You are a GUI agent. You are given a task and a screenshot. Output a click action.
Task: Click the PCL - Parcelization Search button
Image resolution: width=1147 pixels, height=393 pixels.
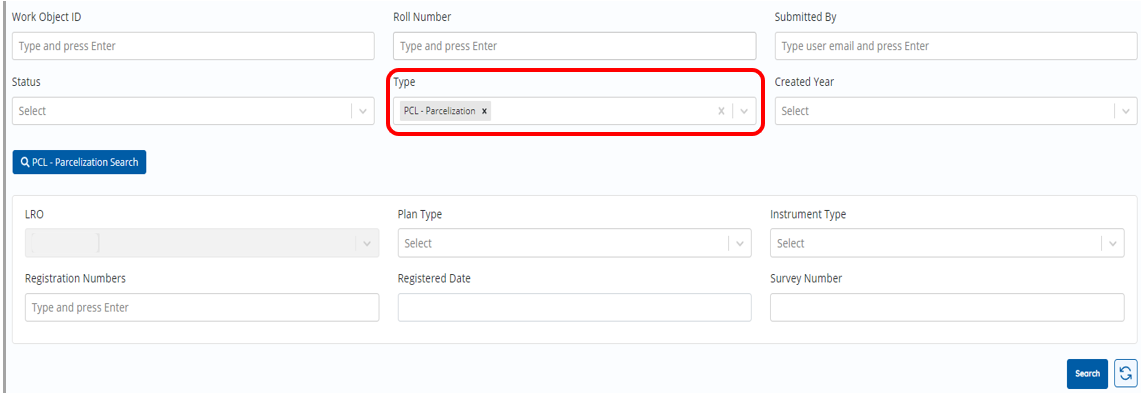tap(79, 162)
